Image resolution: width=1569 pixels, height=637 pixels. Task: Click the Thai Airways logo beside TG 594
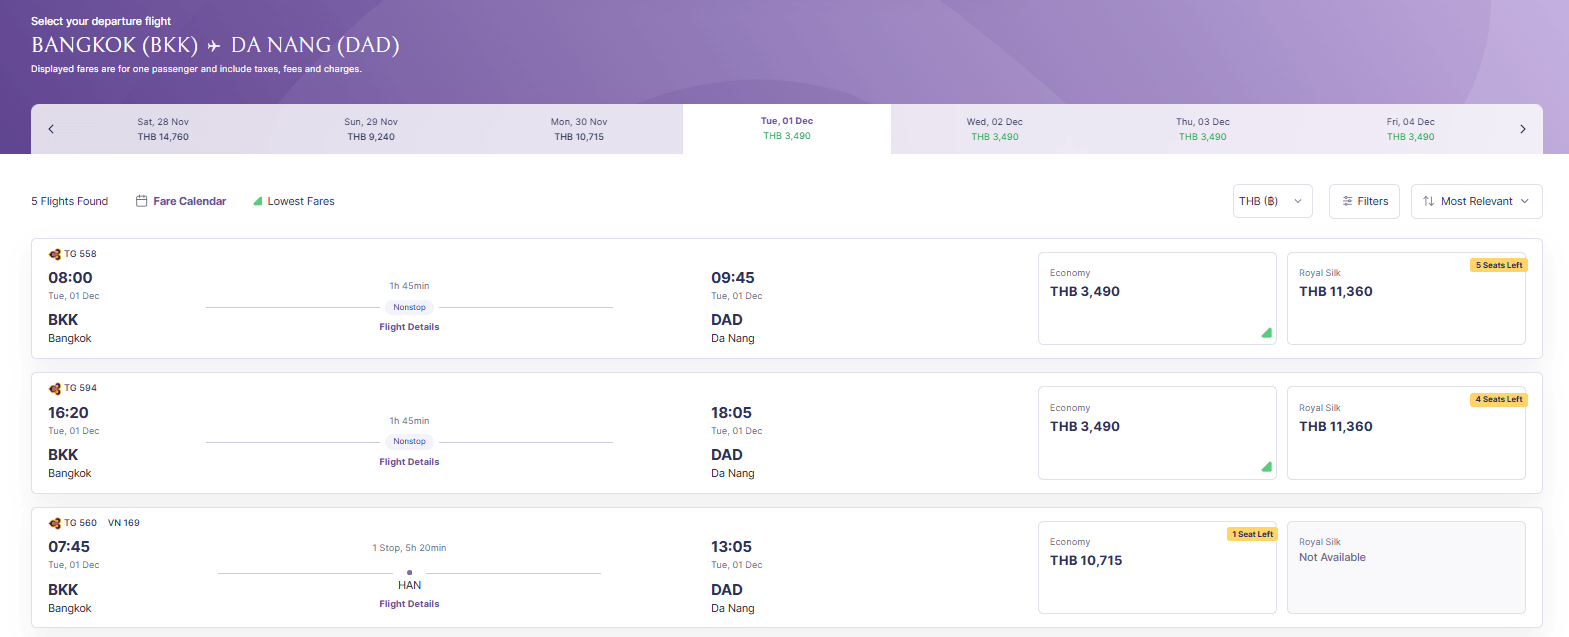(x=55, y=388)
